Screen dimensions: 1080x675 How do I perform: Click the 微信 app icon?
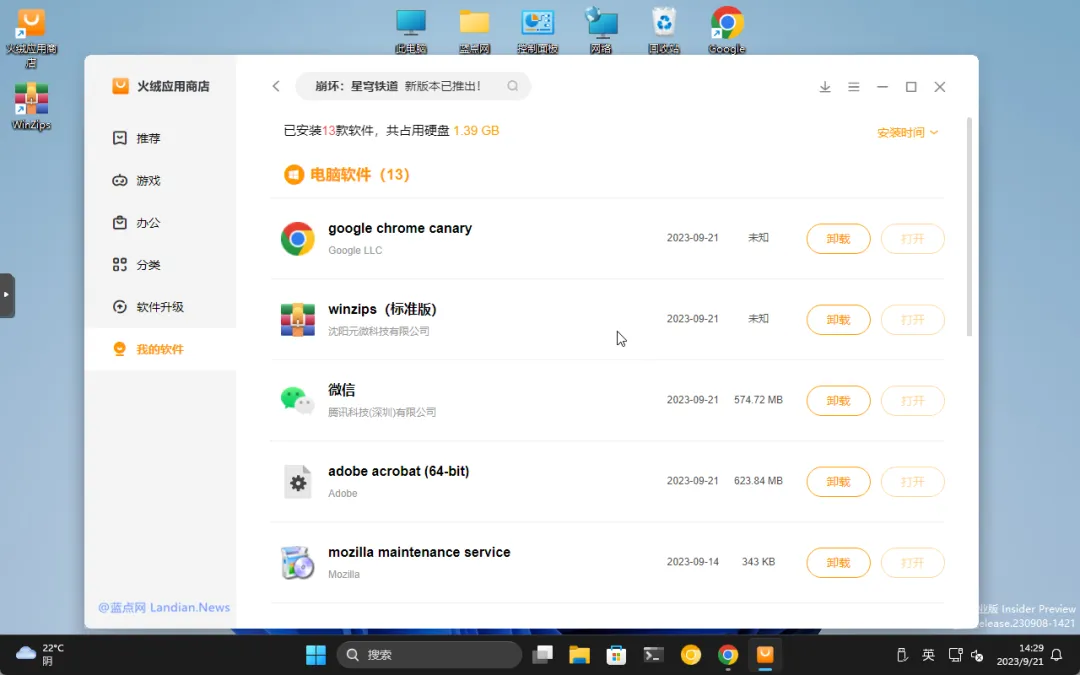pos(298,399)
